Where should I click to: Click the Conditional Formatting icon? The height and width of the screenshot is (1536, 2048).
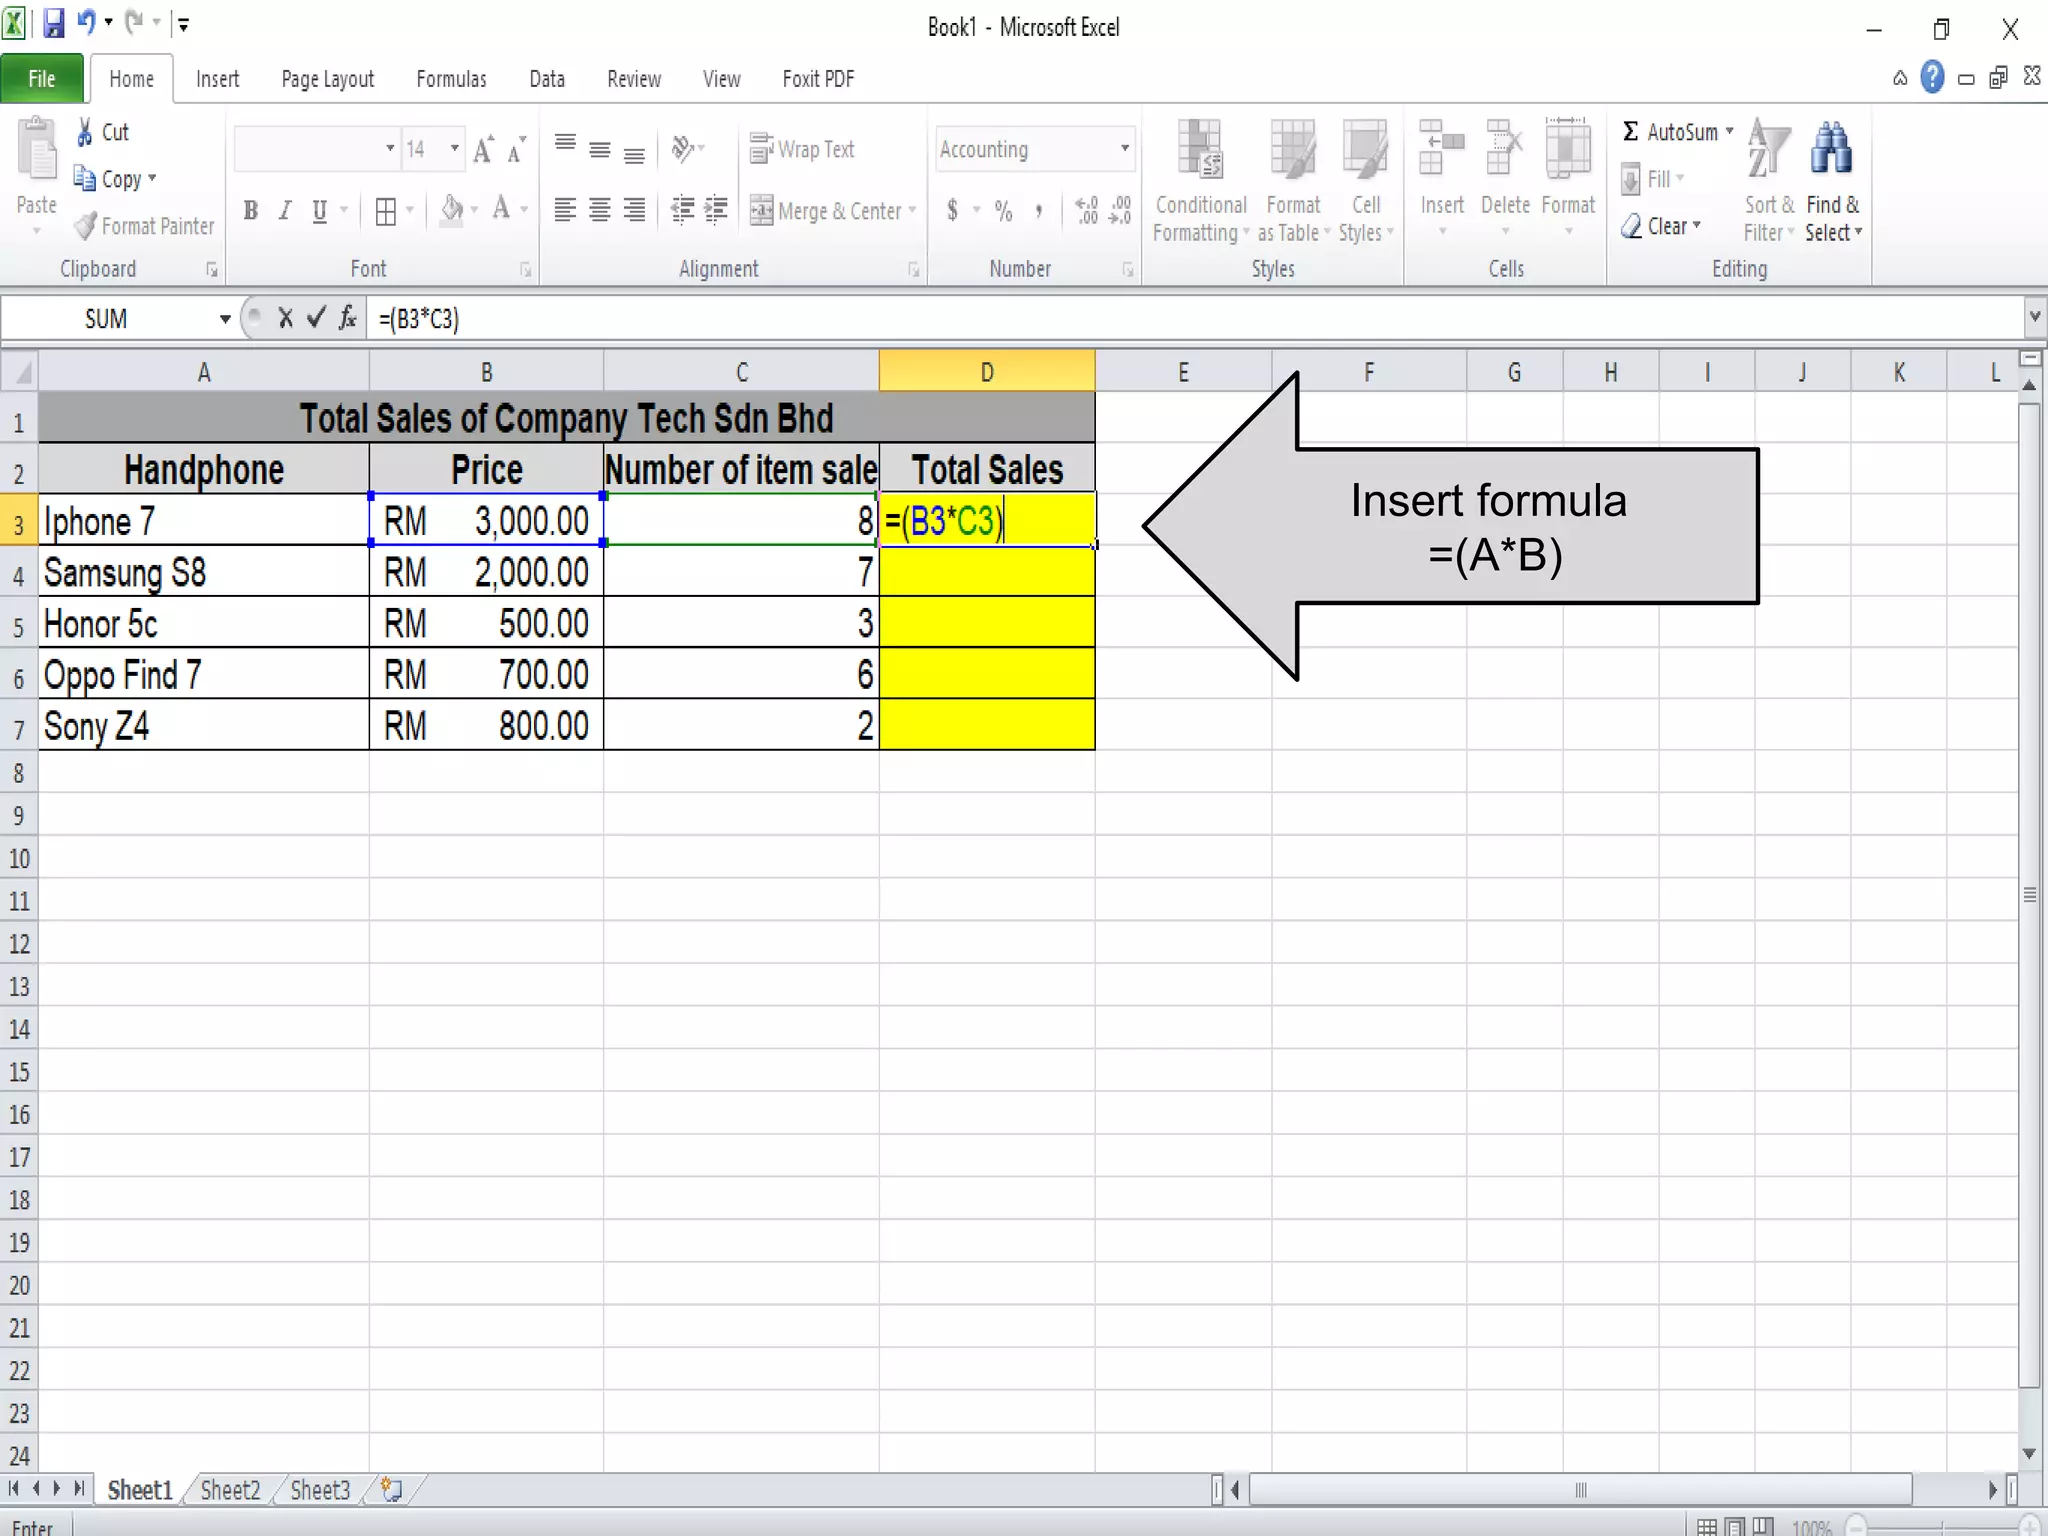[1199, 152]
